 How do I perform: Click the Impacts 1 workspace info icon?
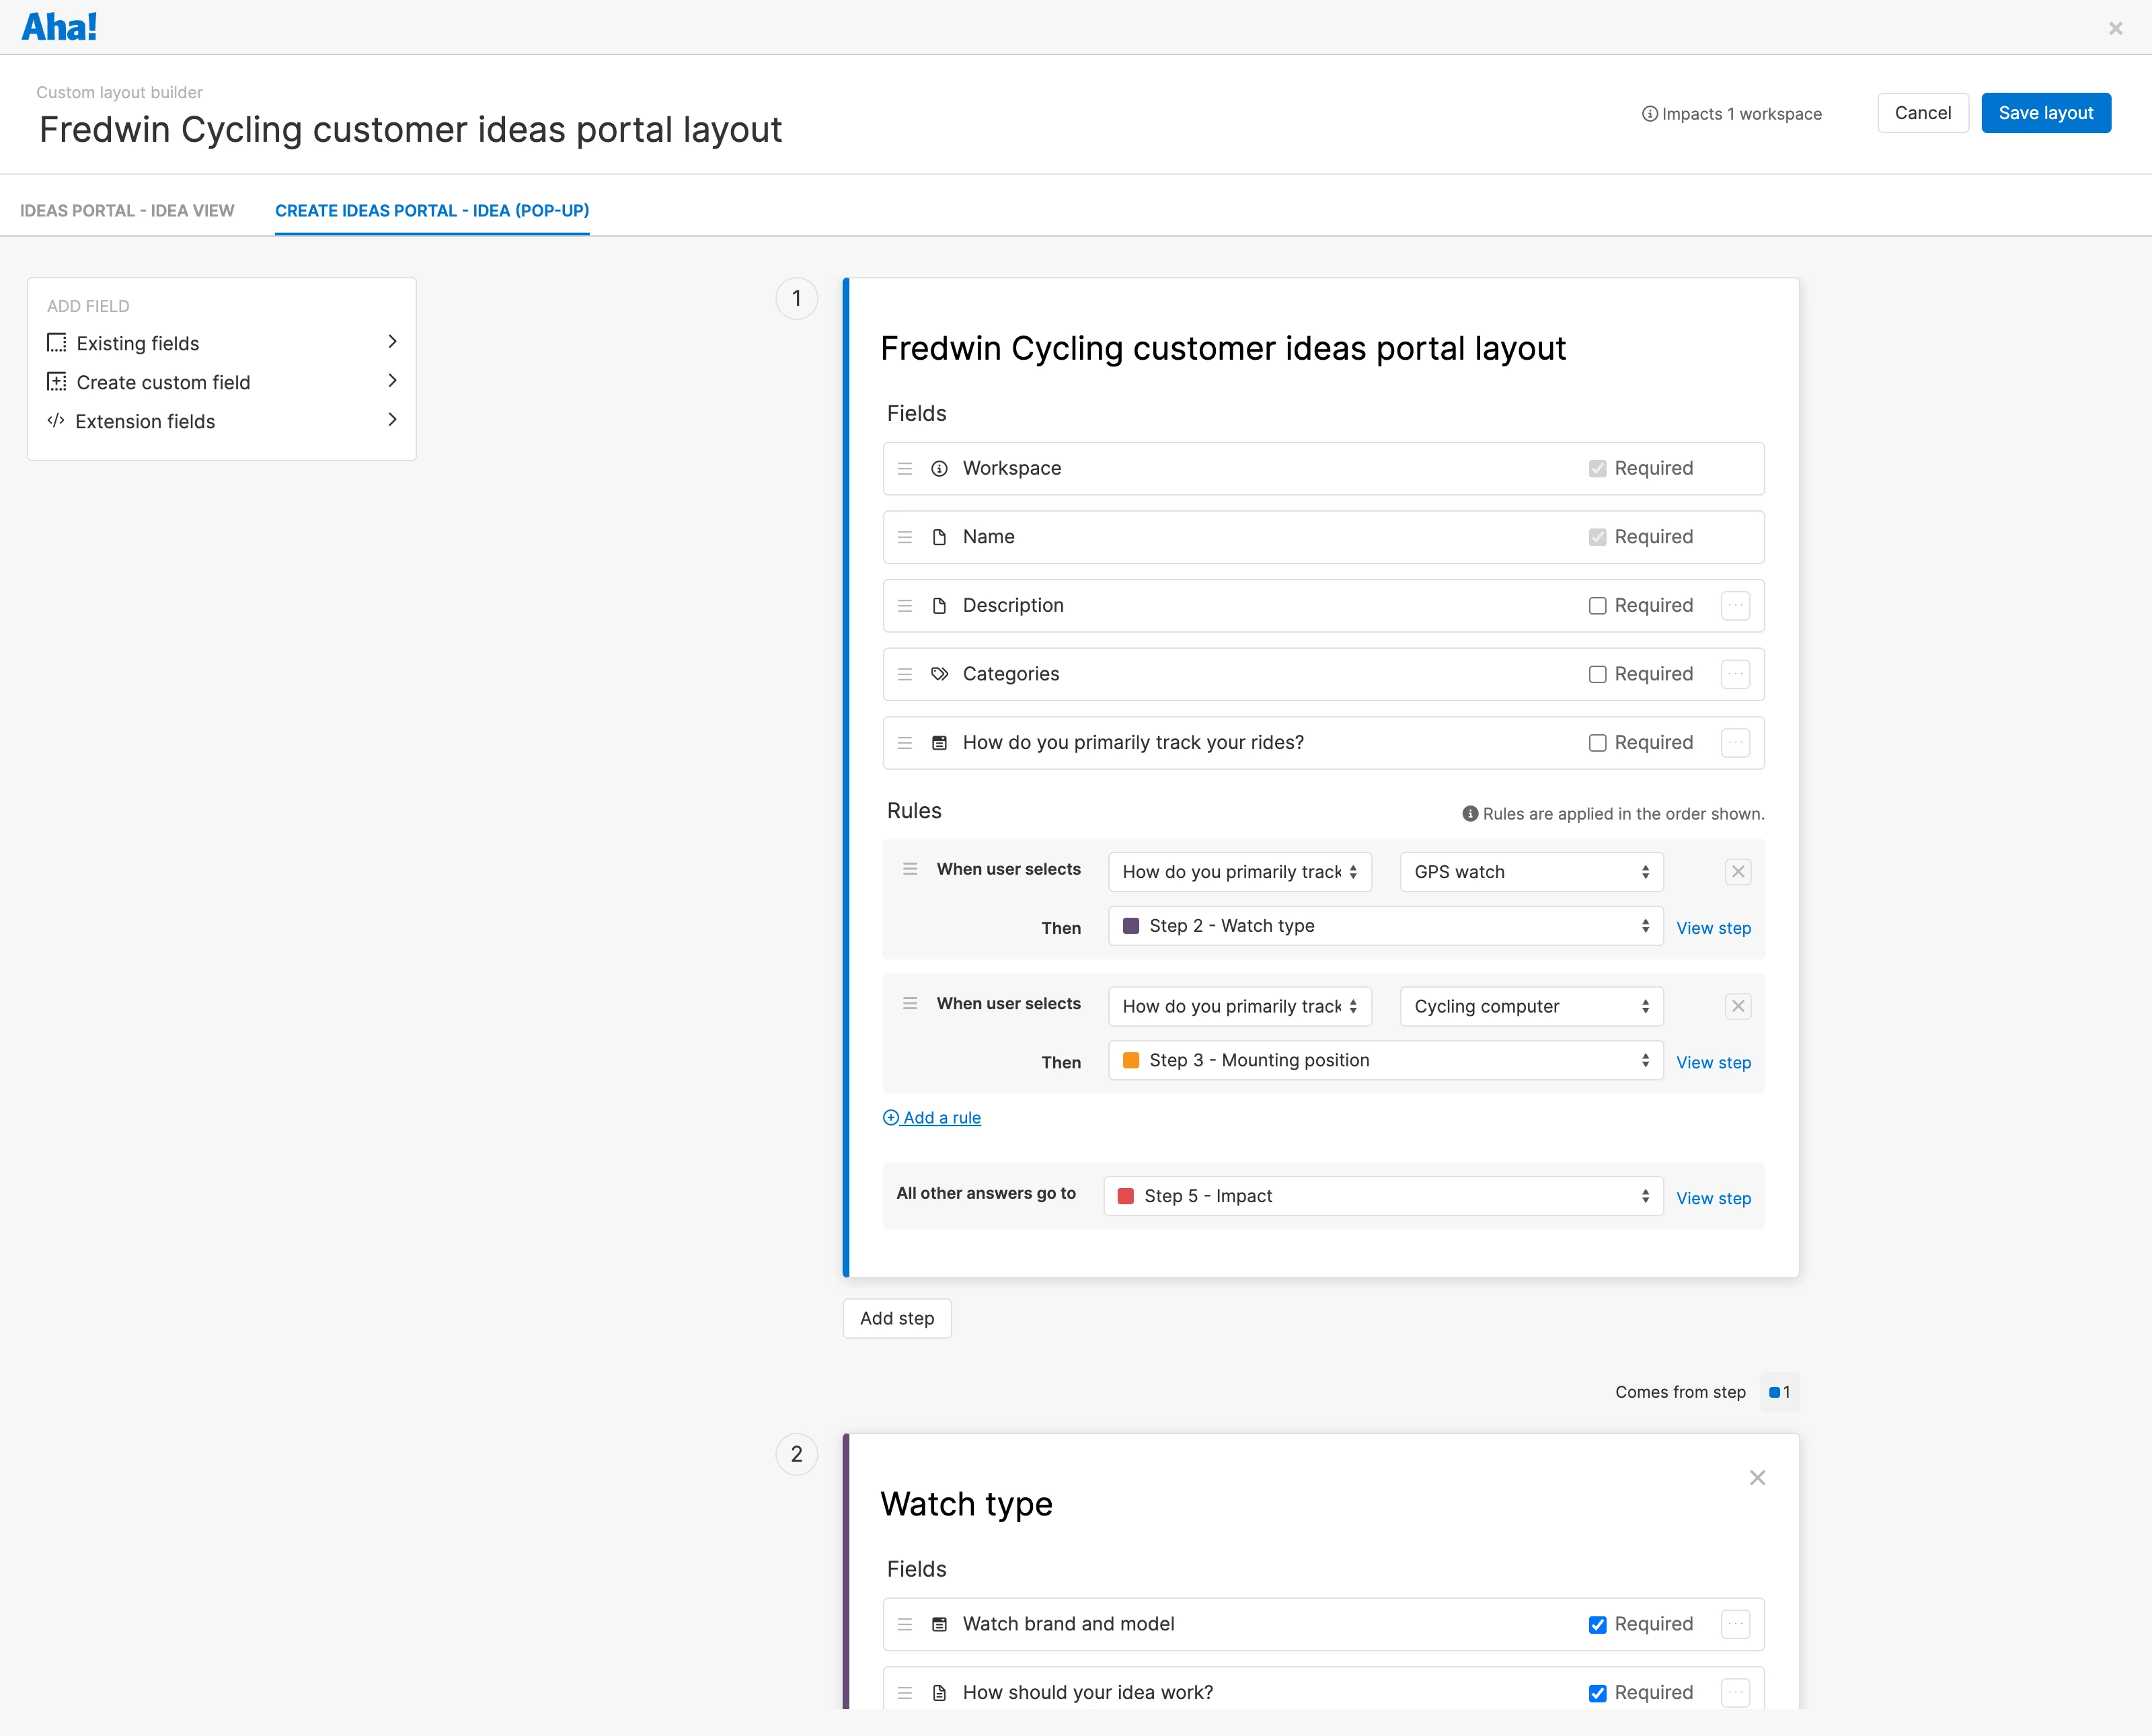click(x=1649, y=114)
